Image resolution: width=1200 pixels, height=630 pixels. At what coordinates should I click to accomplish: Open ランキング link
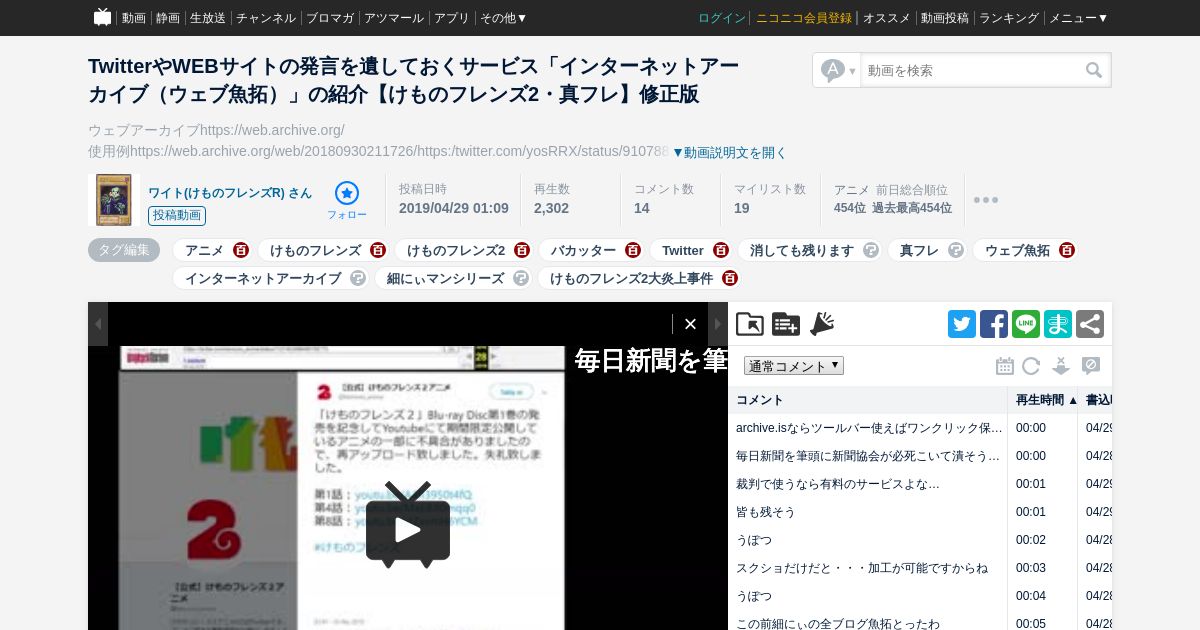(1009, 18)
